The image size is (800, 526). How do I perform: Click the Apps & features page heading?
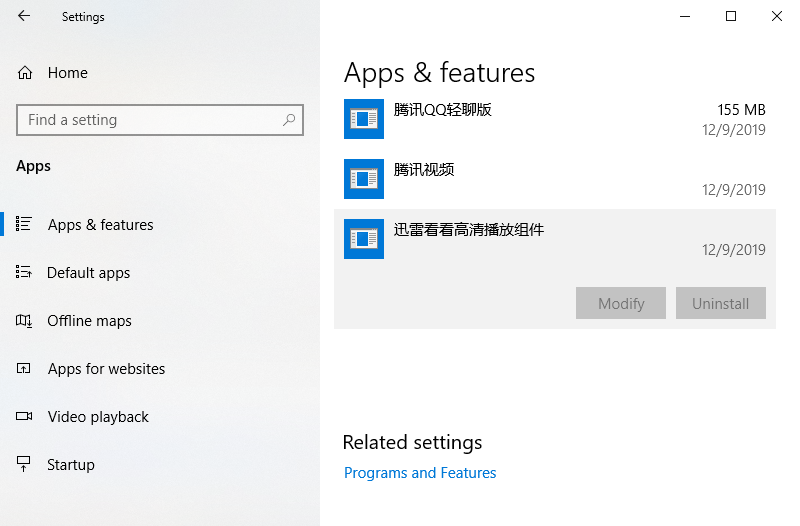click(439, 72)
